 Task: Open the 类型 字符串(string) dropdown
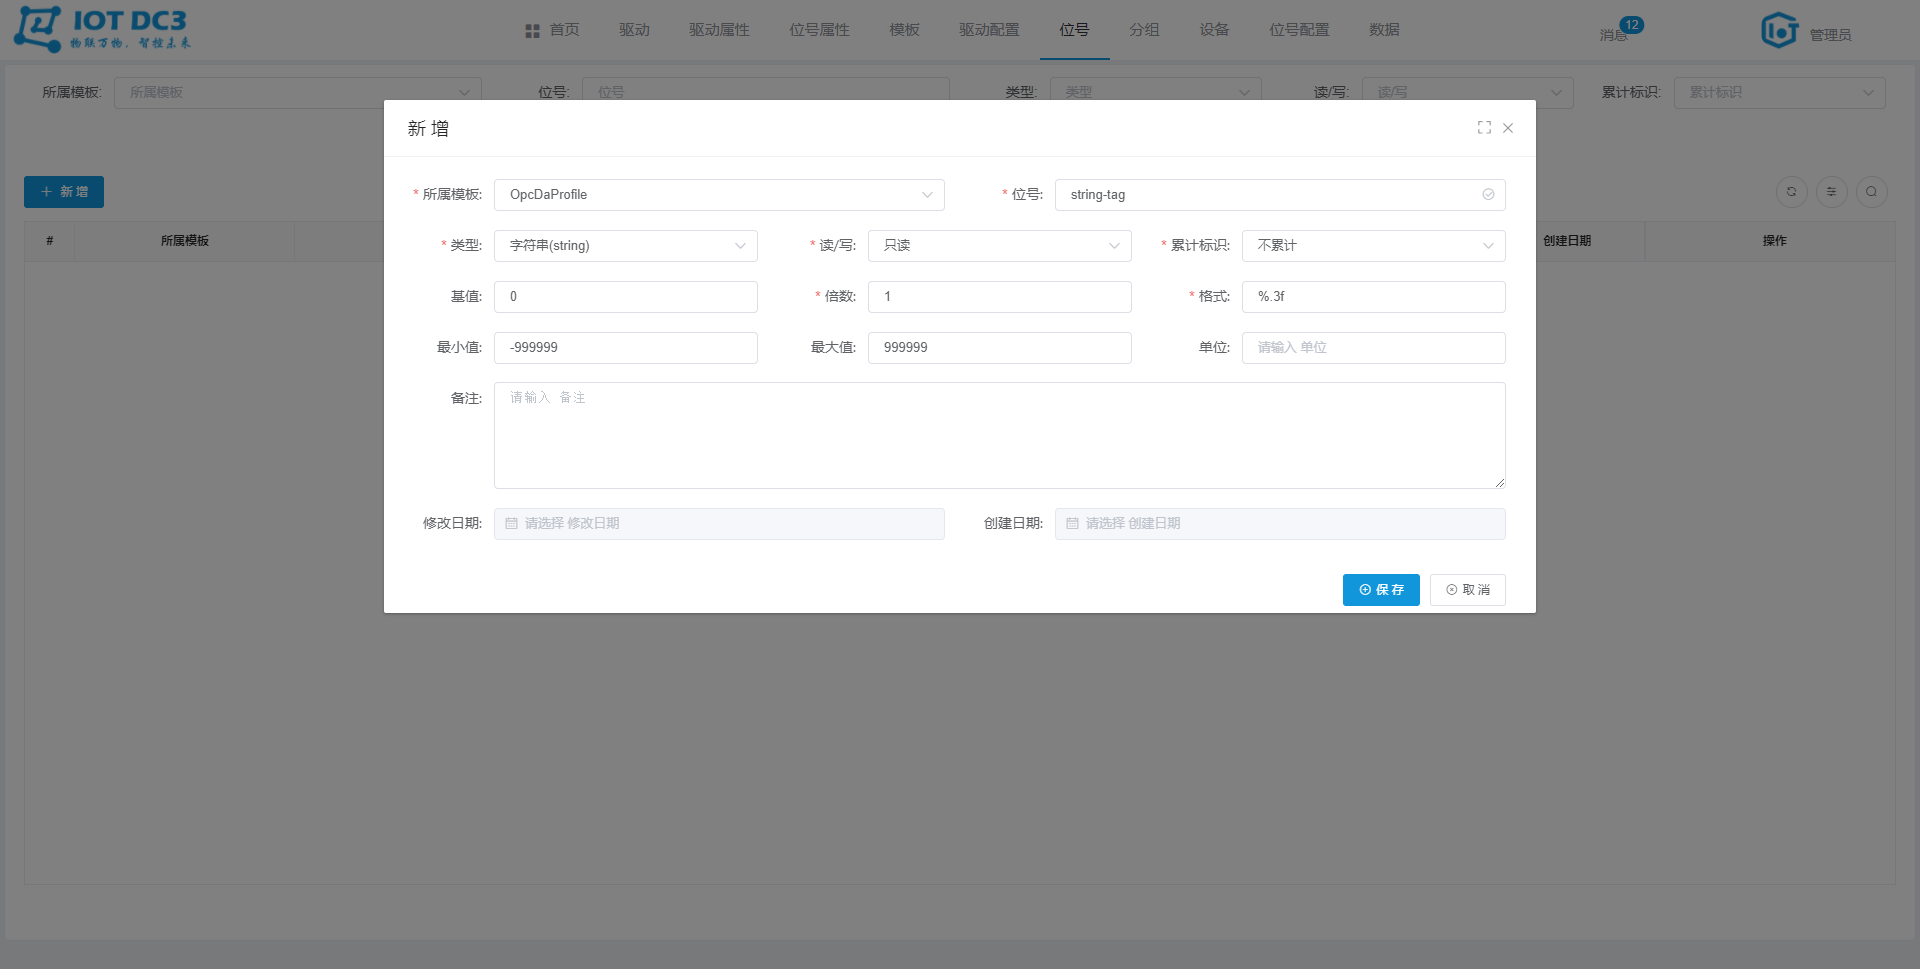[x=625, y=246]
